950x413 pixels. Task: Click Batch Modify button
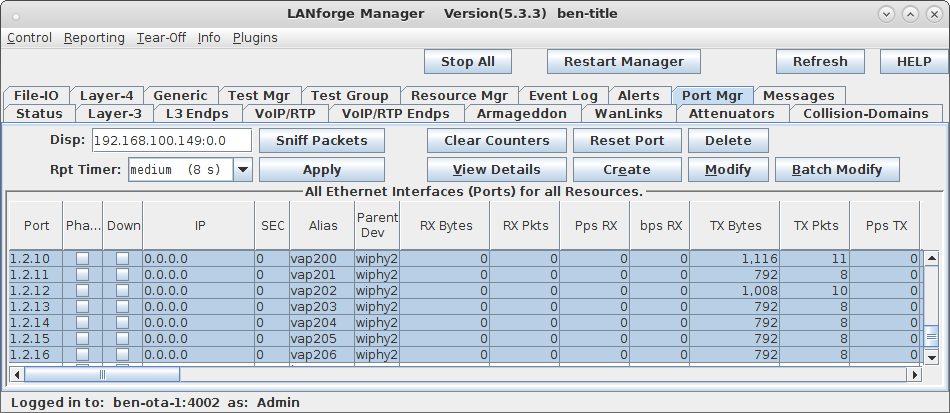pyautogui.click(x=837, y=170)
